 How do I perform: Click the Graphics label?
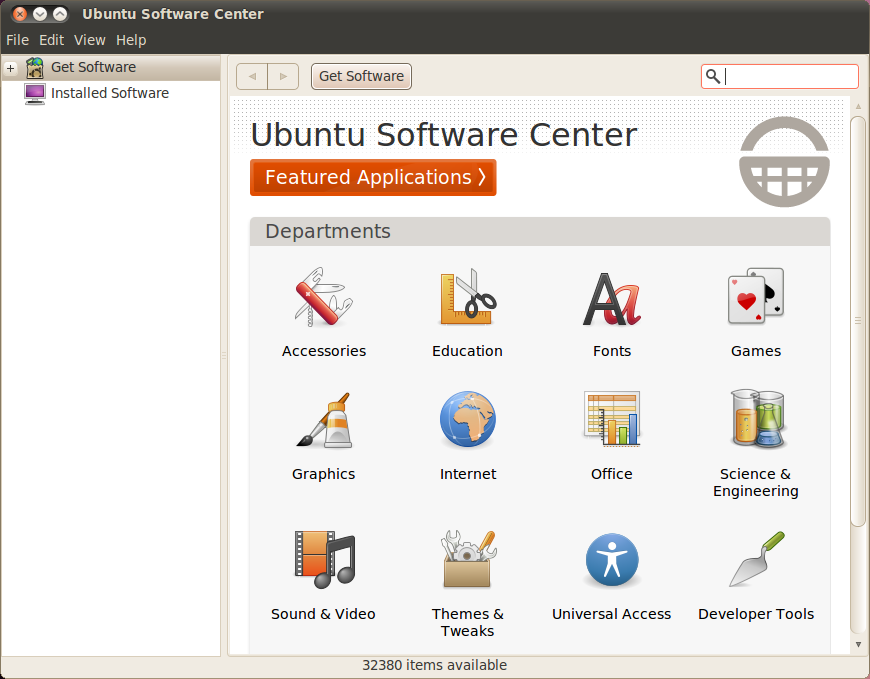pyautogui.click(x=323, y=474)
